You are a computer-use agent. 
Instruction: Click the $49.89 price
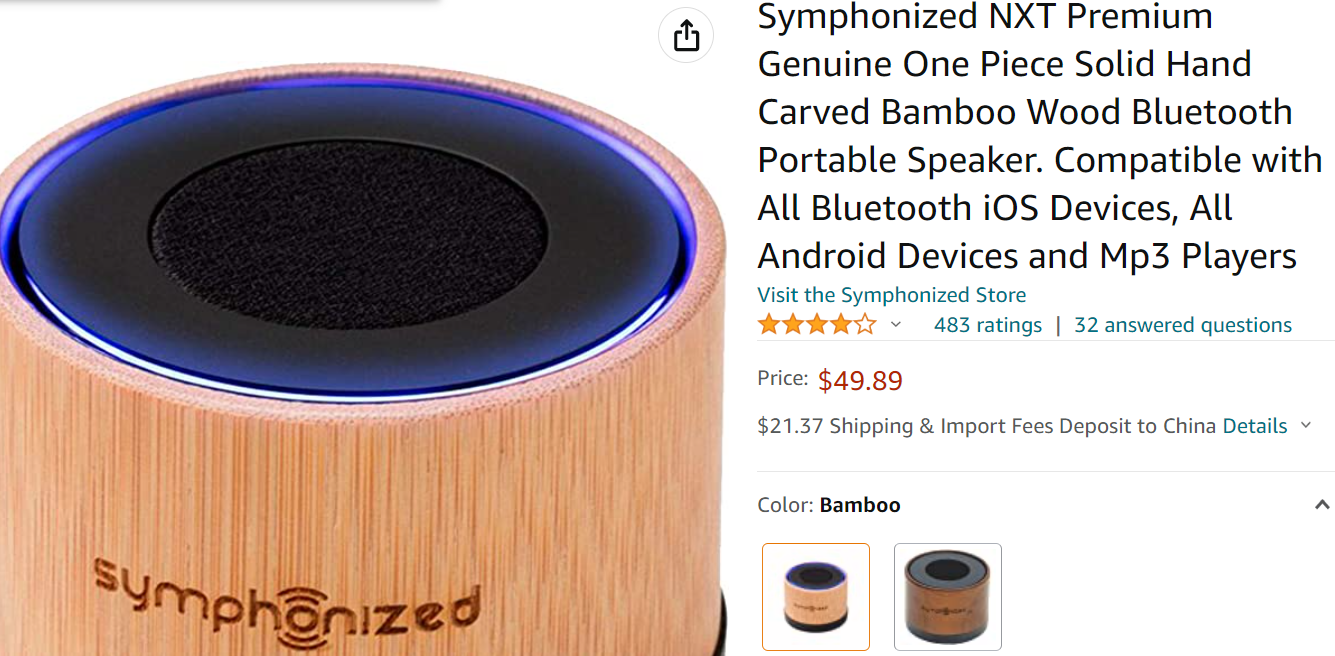pyautogui.click(x=860, y=381)
